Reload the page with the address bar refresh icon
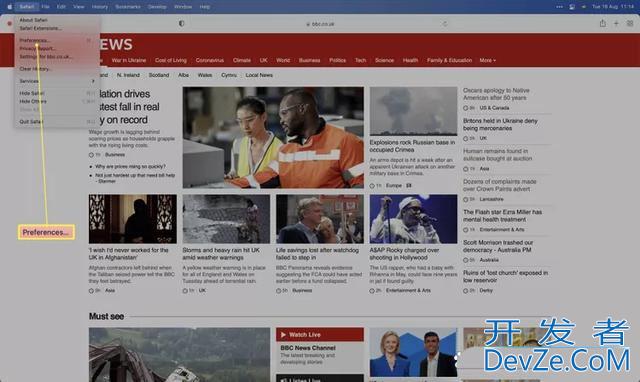This screenshot has width=640, height=382. (x=445, y=24)
